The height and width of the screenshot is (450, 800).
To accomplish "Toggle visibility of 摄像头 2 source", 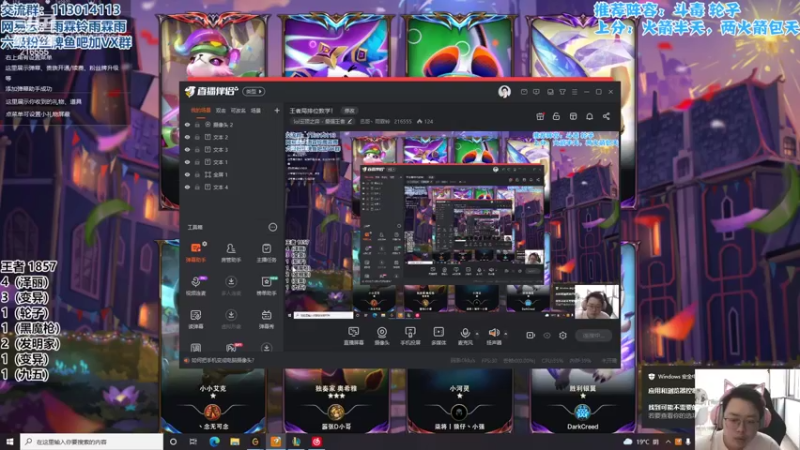I will tap(187, 124).
